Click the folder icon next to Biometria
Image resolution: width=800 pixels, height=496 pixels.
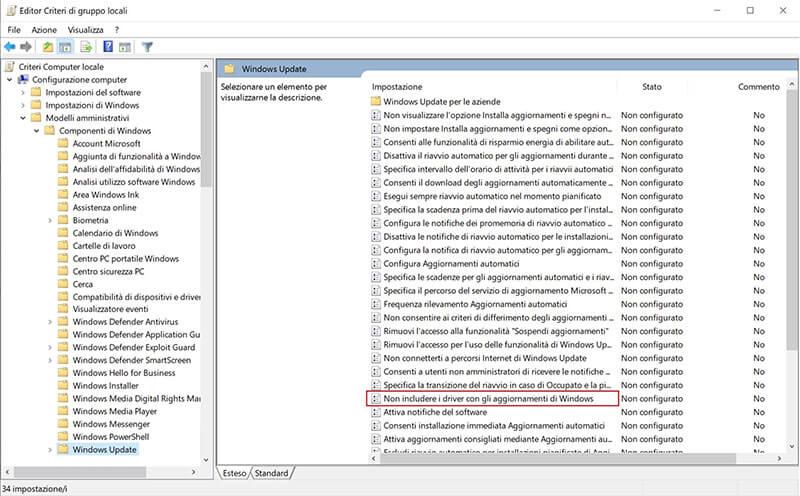(63, 220)
